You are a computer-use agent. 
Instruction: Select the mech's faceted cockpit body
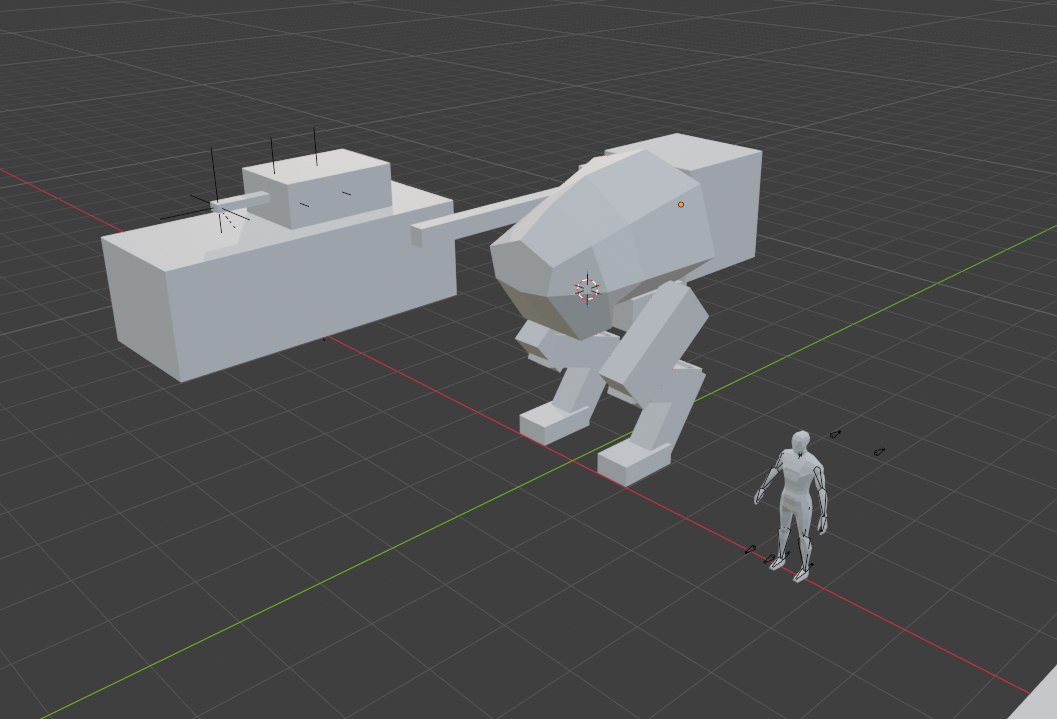pos(600,243)
